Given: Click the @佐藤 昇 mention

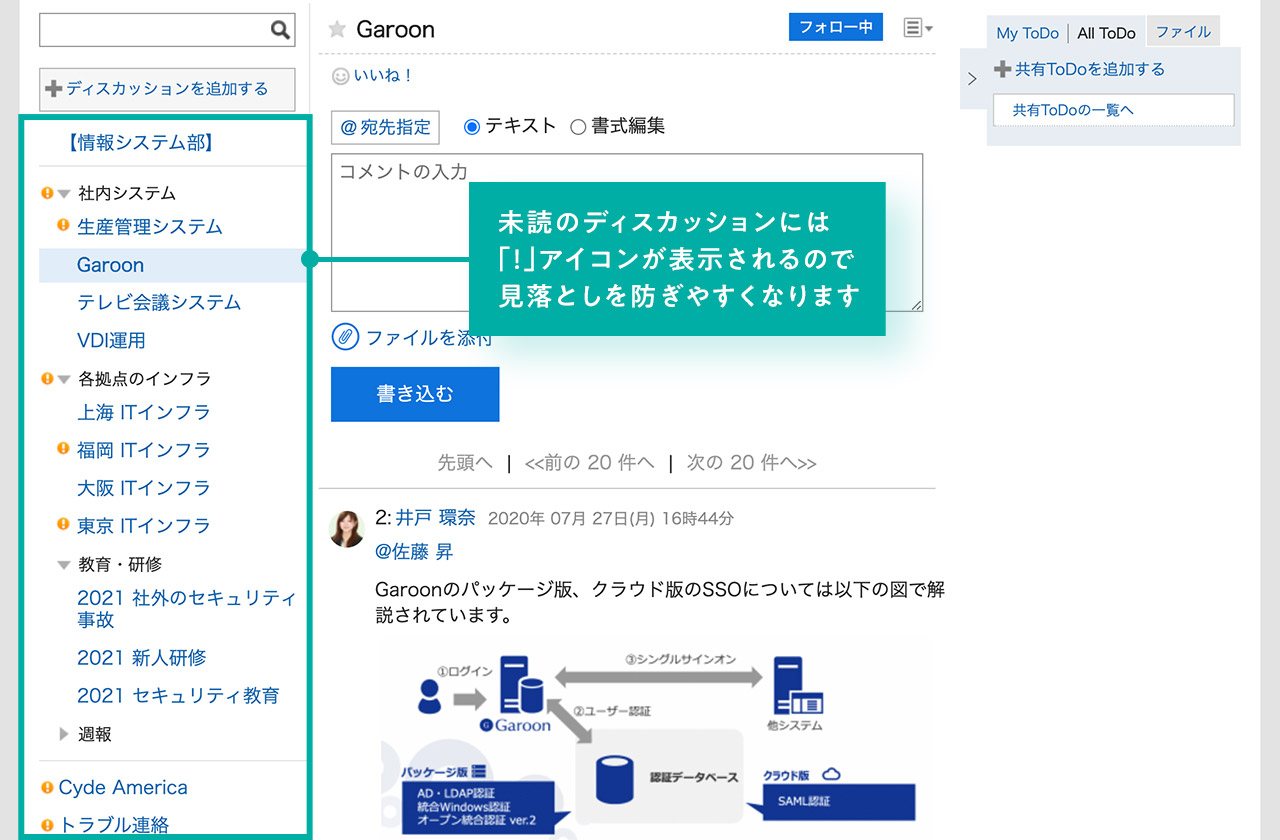Looking at the screenshot, I should (x=414, y=552).
